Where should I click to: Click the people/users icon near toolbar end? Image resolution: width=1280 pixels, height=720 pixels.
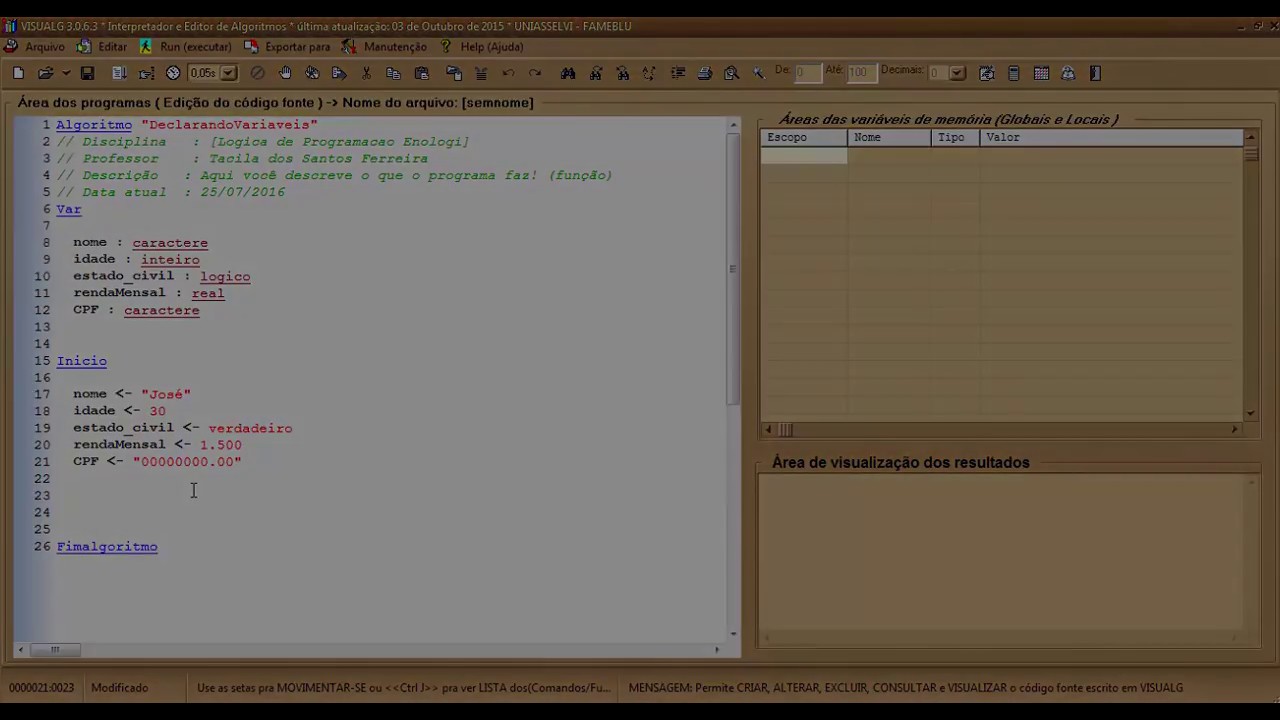[1068, 73]
